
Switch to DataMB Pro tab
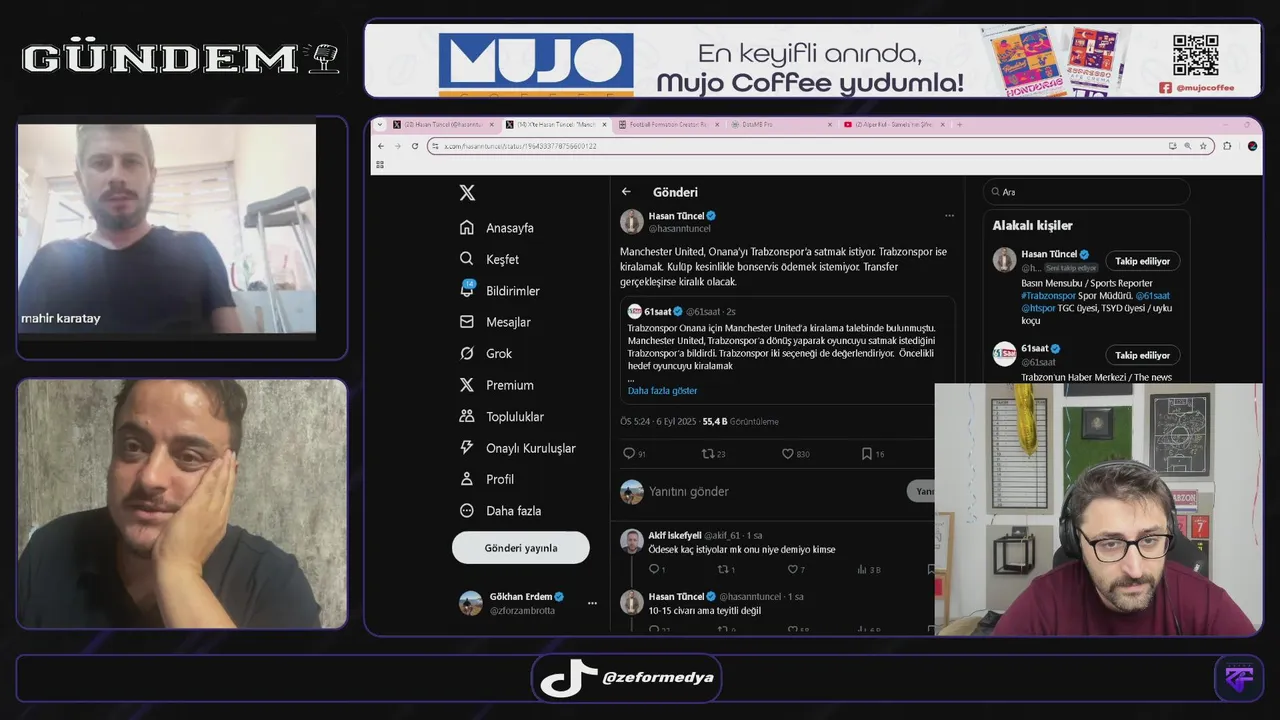781,125
